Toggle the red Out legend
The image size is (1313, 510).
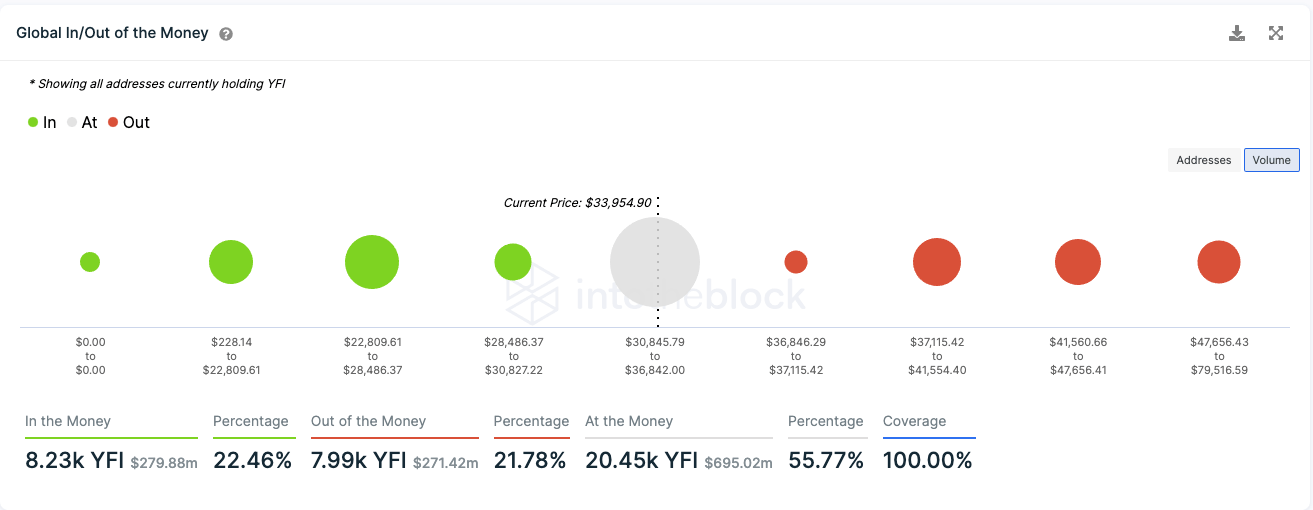(129, 123)
